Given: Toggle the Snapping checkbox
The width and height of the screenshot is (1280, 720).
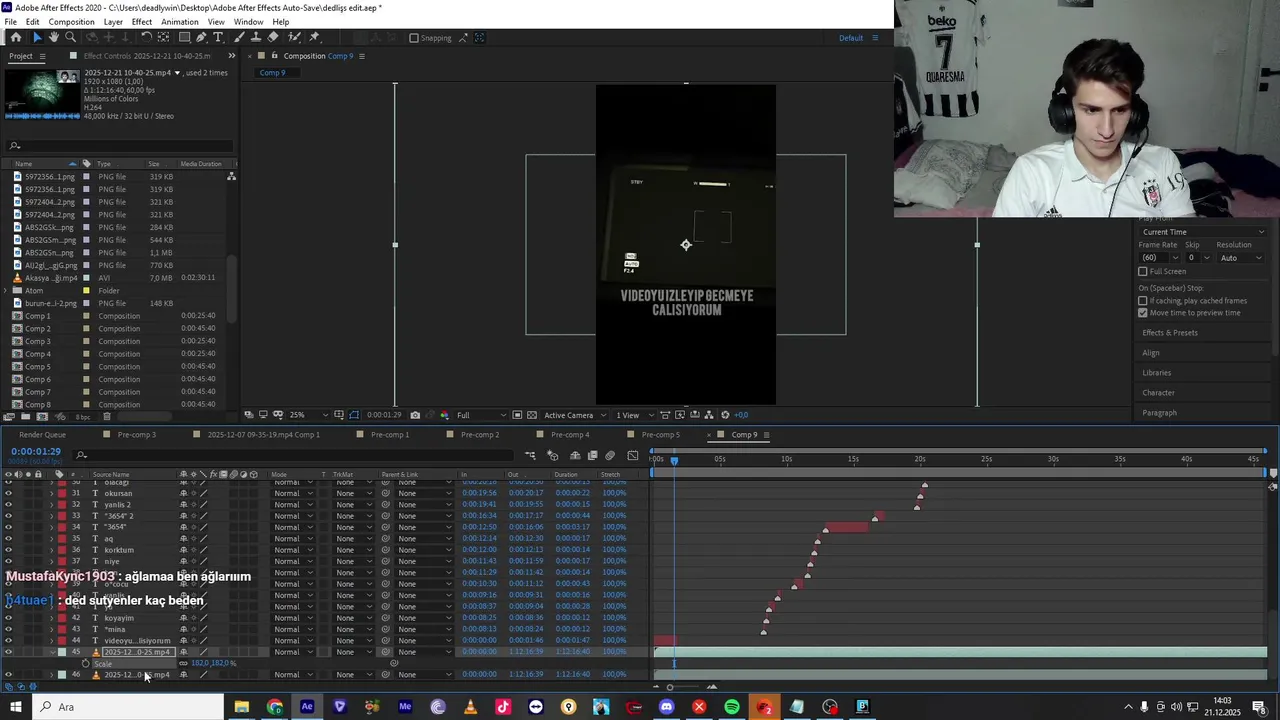Looking at the screenshot, I should 414,38.
